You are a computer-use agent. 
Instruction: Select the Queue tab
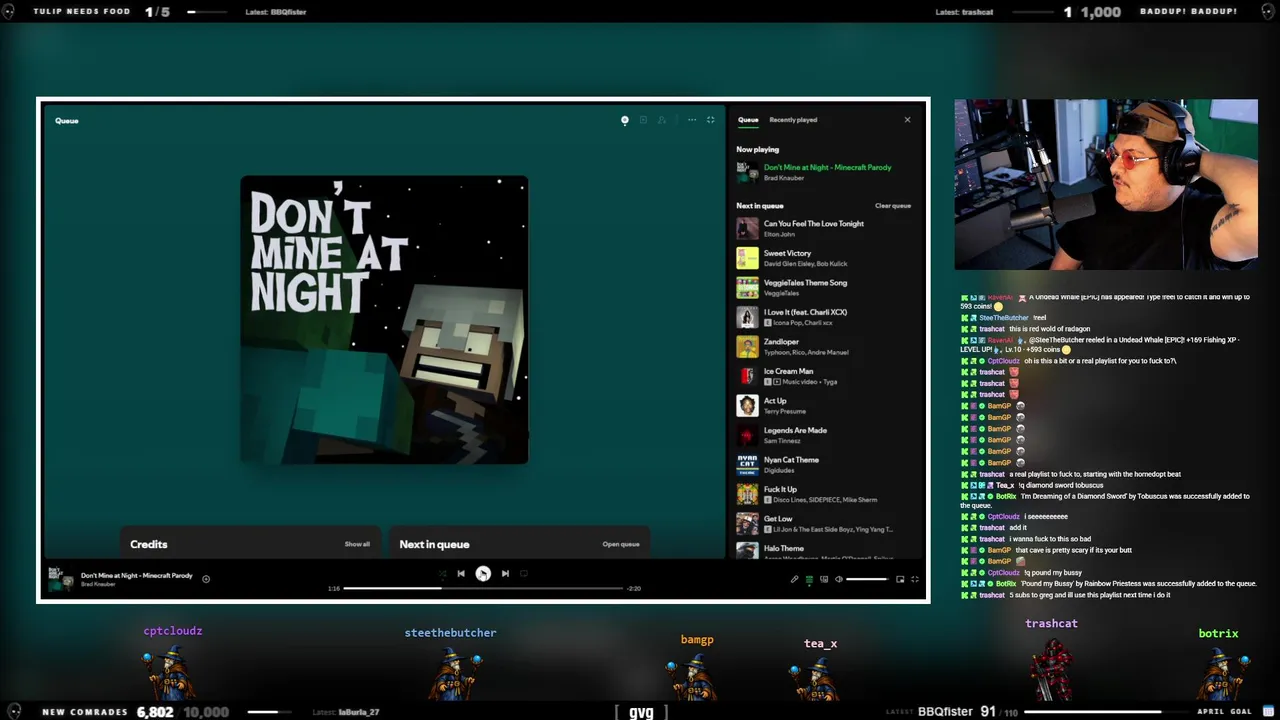[748, 120]
